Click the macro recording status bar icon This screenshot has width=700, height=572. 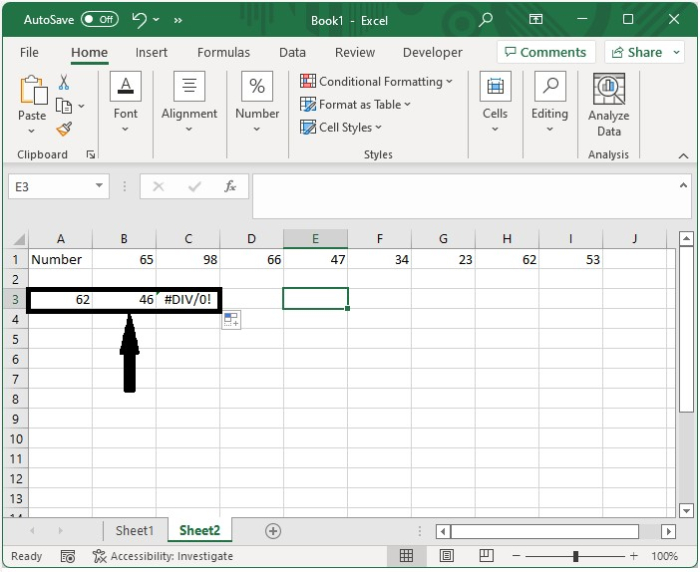pyautogui.click(x=67, y=556)
